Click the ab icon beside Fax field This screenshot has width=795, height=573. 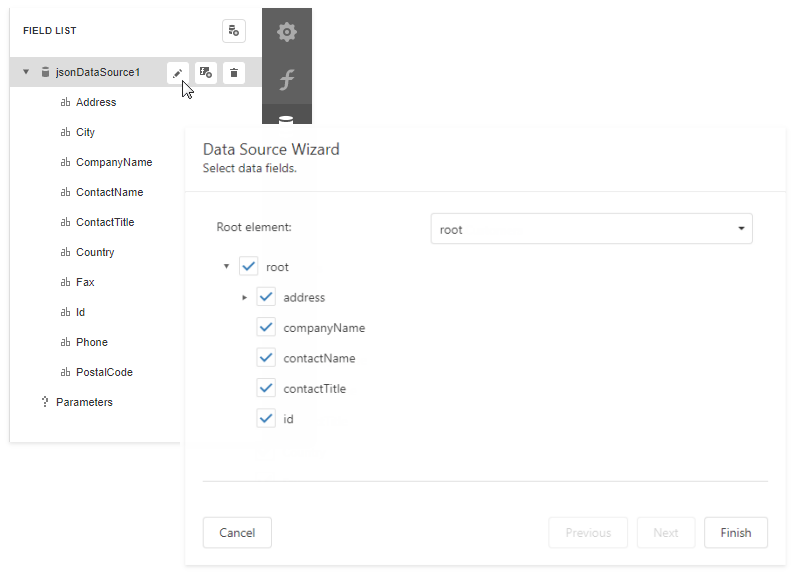pyautogui.click(x=65, y=282)
